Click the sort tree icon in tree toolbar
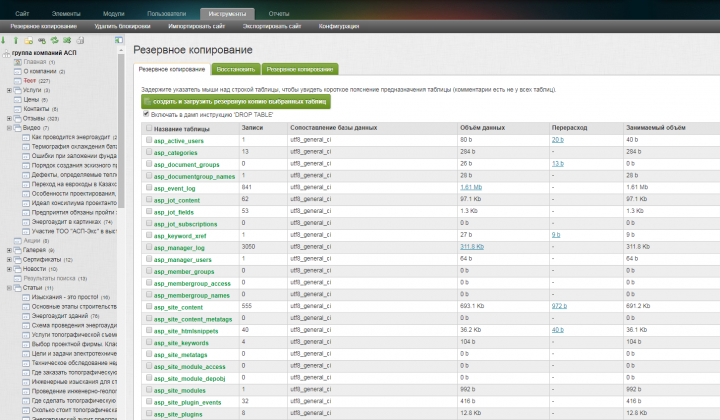The image size is (720, 420). point(67,40)
